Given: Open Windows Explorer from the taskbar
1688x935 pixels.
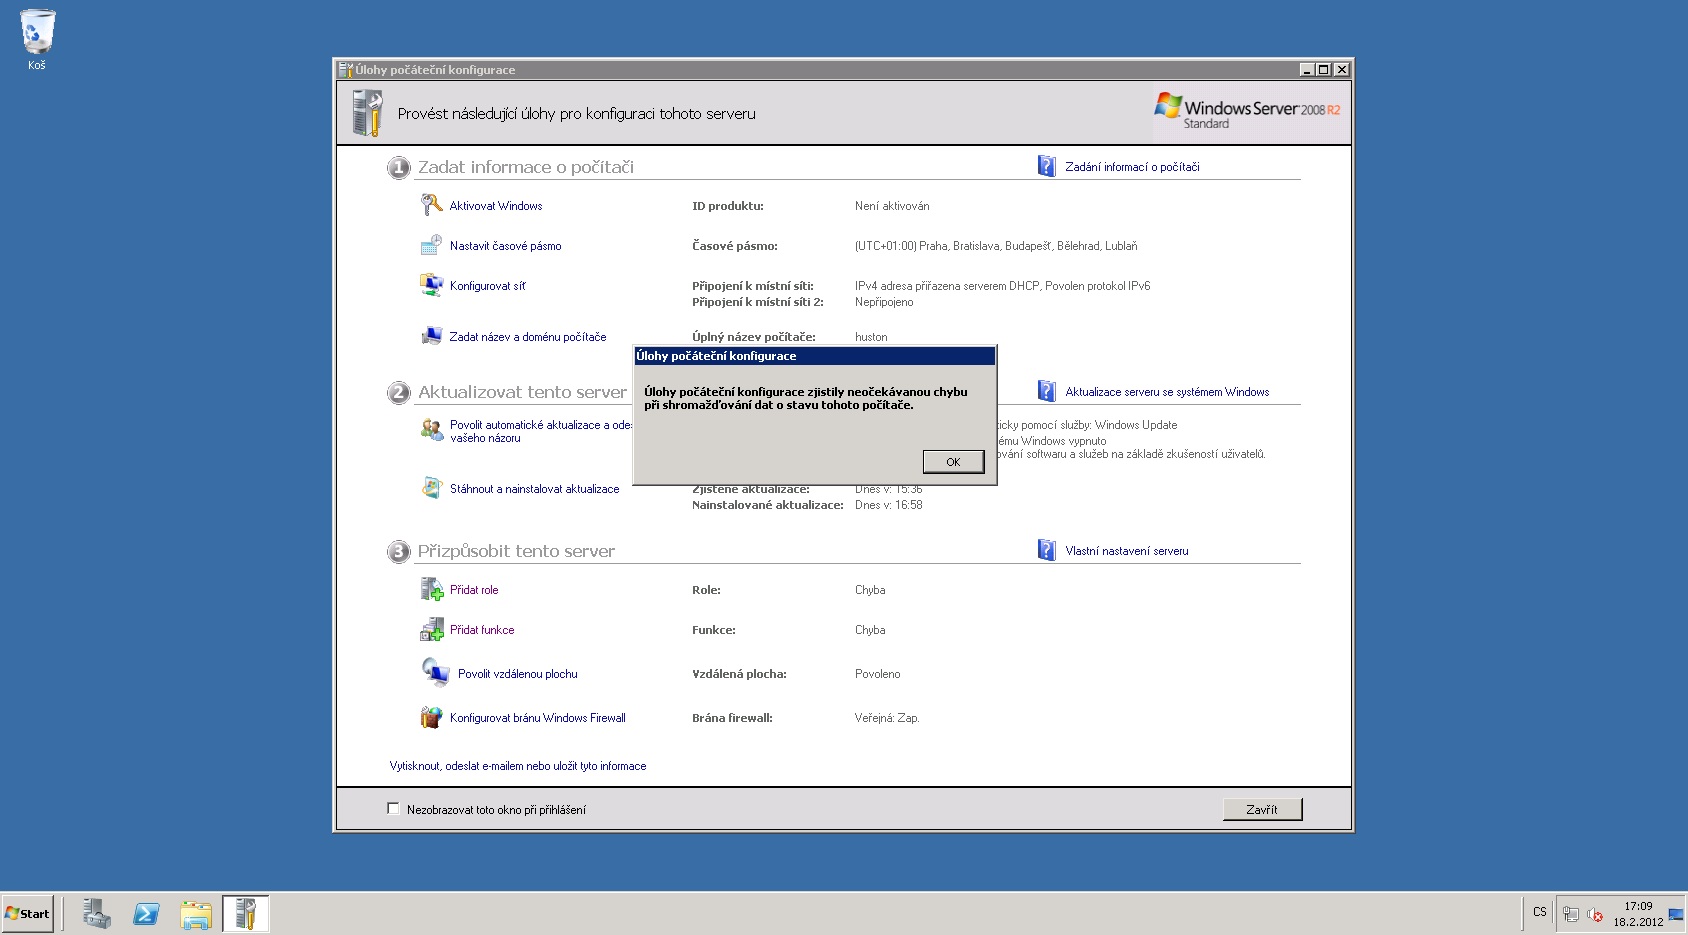Looking at the screenshot, I should coord(196,913).
